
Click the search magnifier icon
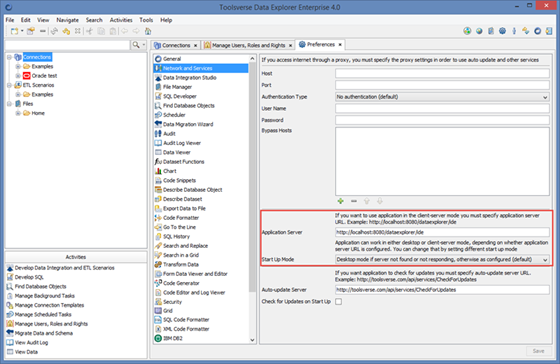136,45
